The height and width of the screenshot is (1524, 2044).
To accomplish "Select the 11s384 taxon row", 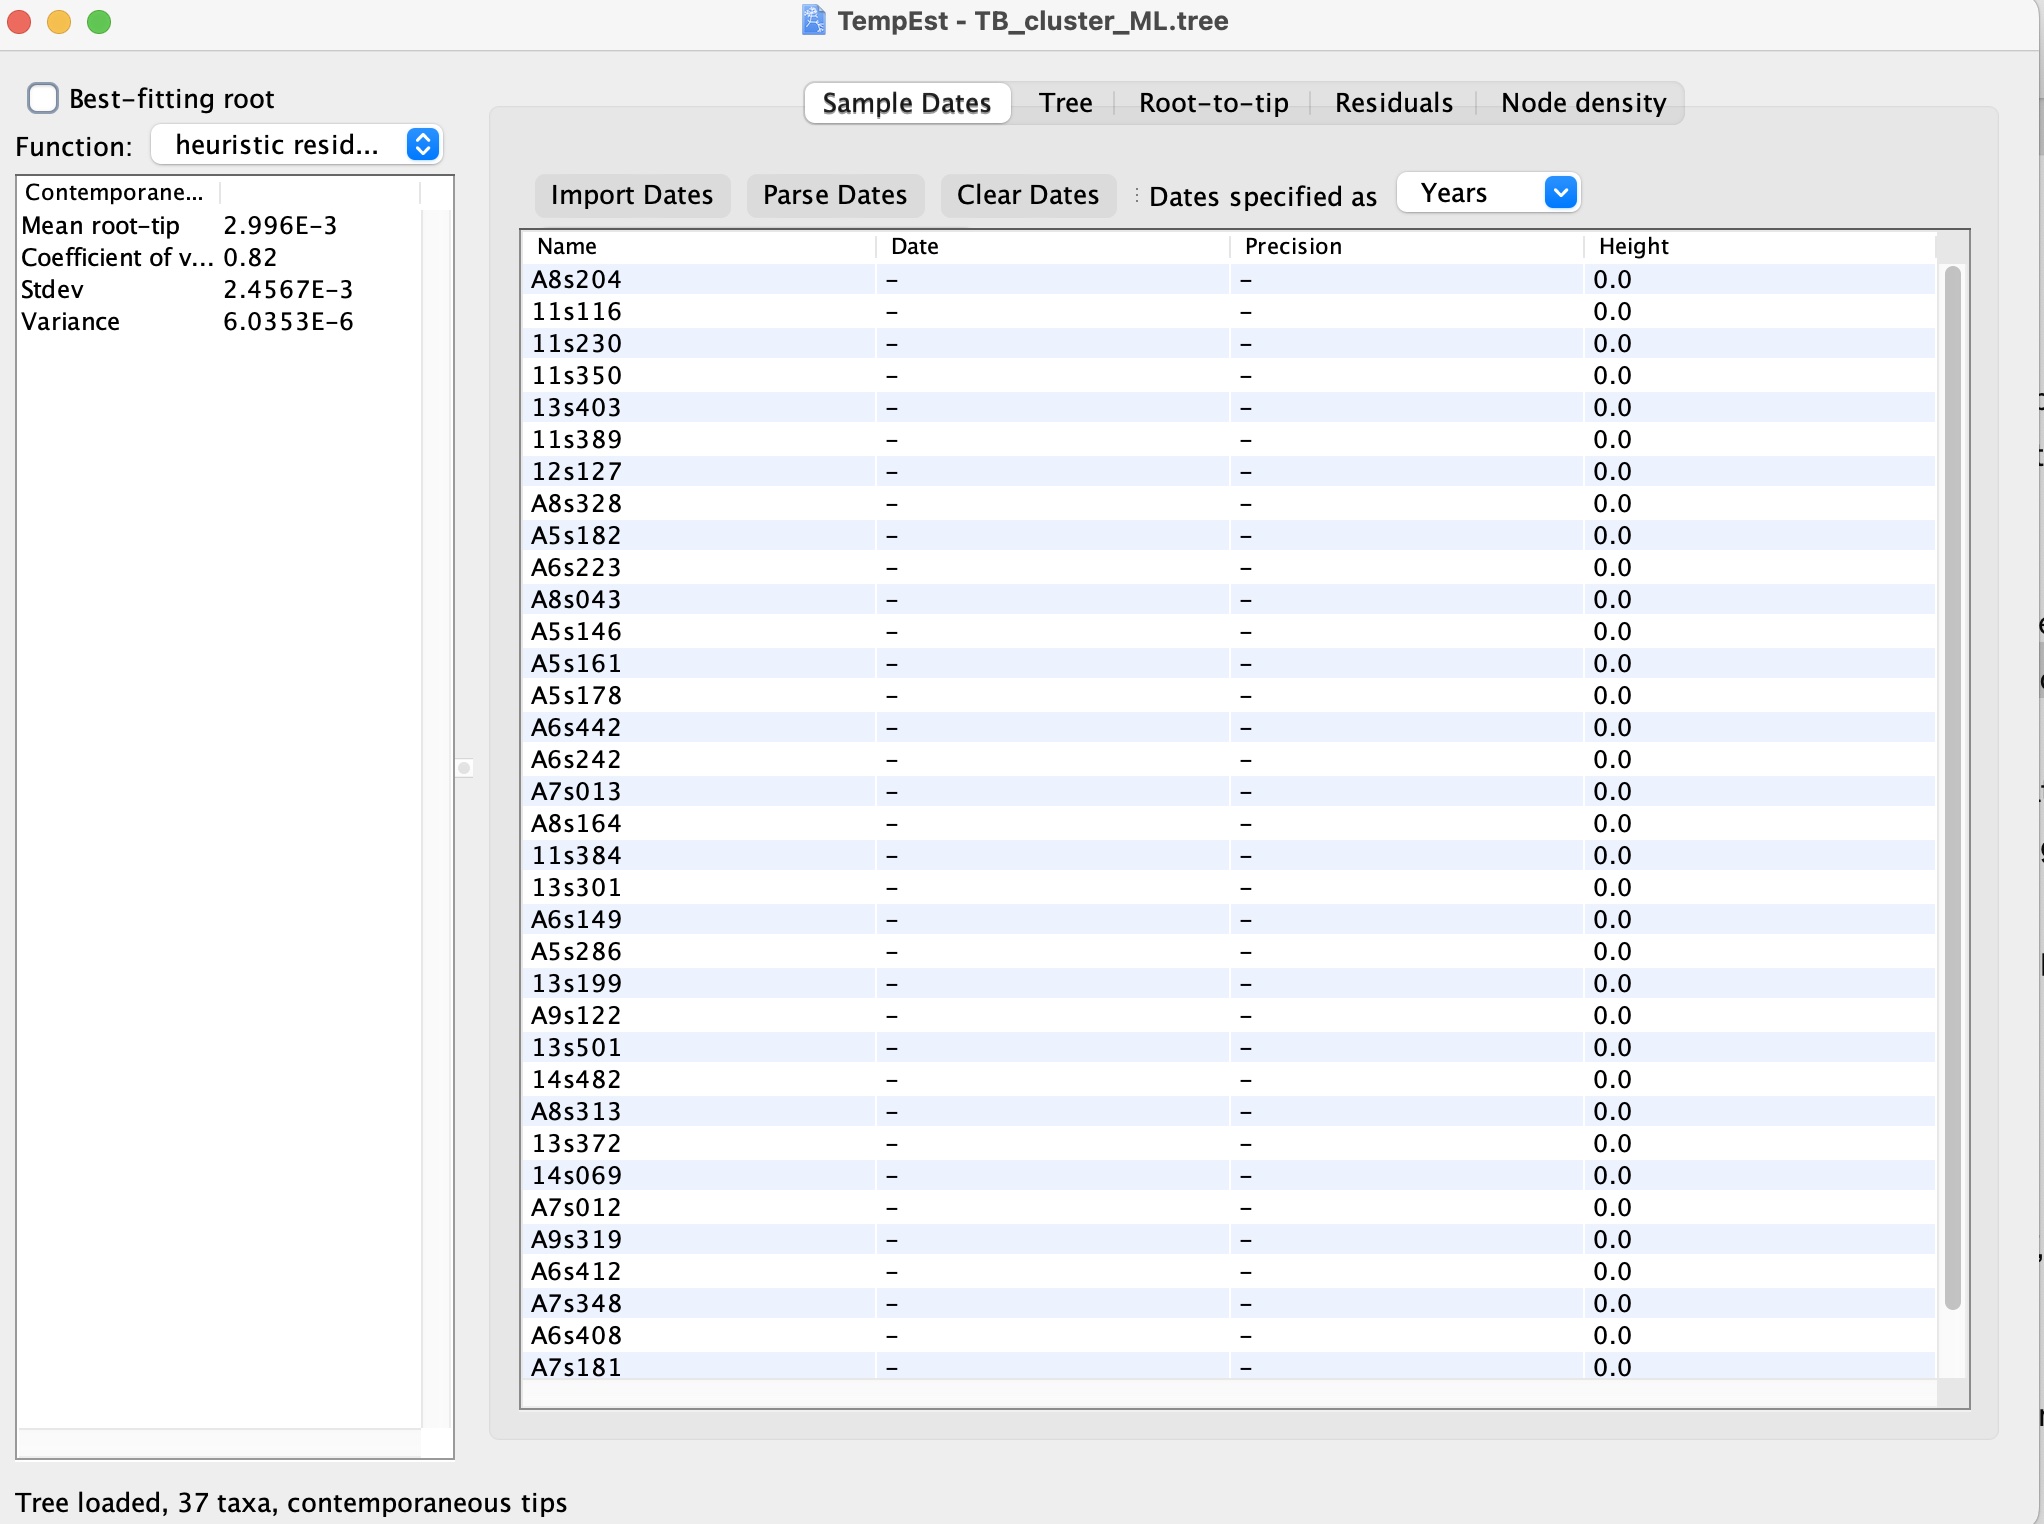I will point(1228,856).
